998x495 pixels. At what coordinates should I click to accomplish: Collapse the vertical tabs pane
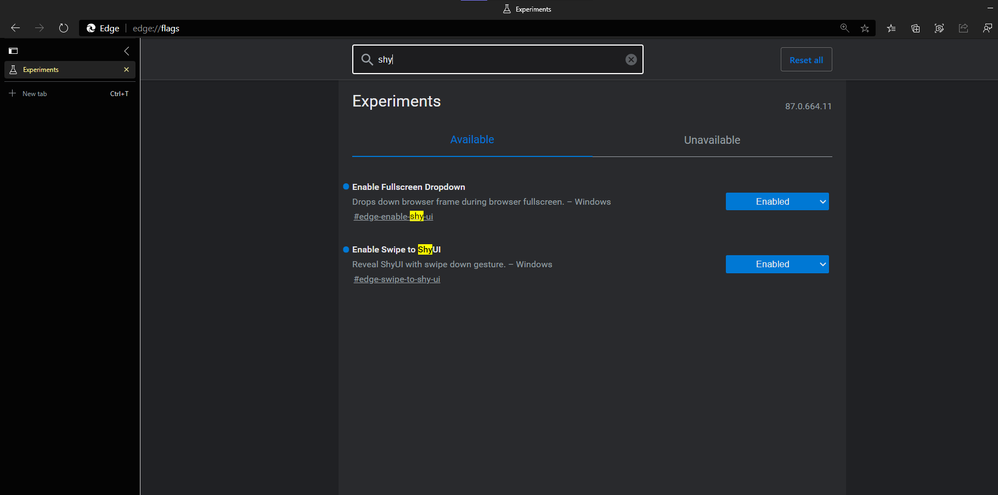(126, 51)
